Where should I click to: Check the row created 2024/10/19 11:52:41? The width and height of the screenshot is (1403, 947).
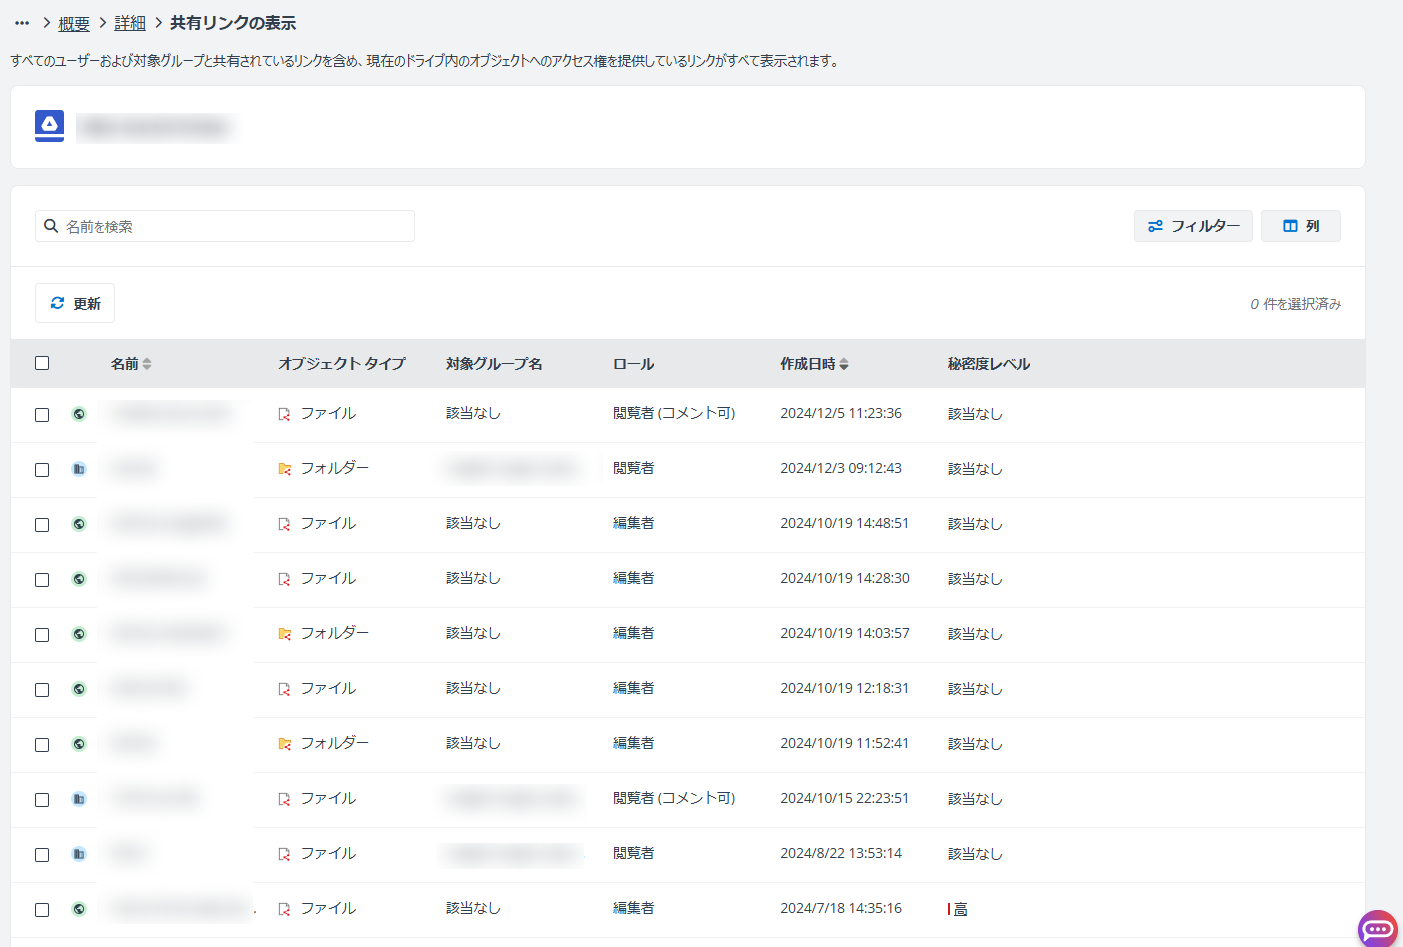[42, 745]
